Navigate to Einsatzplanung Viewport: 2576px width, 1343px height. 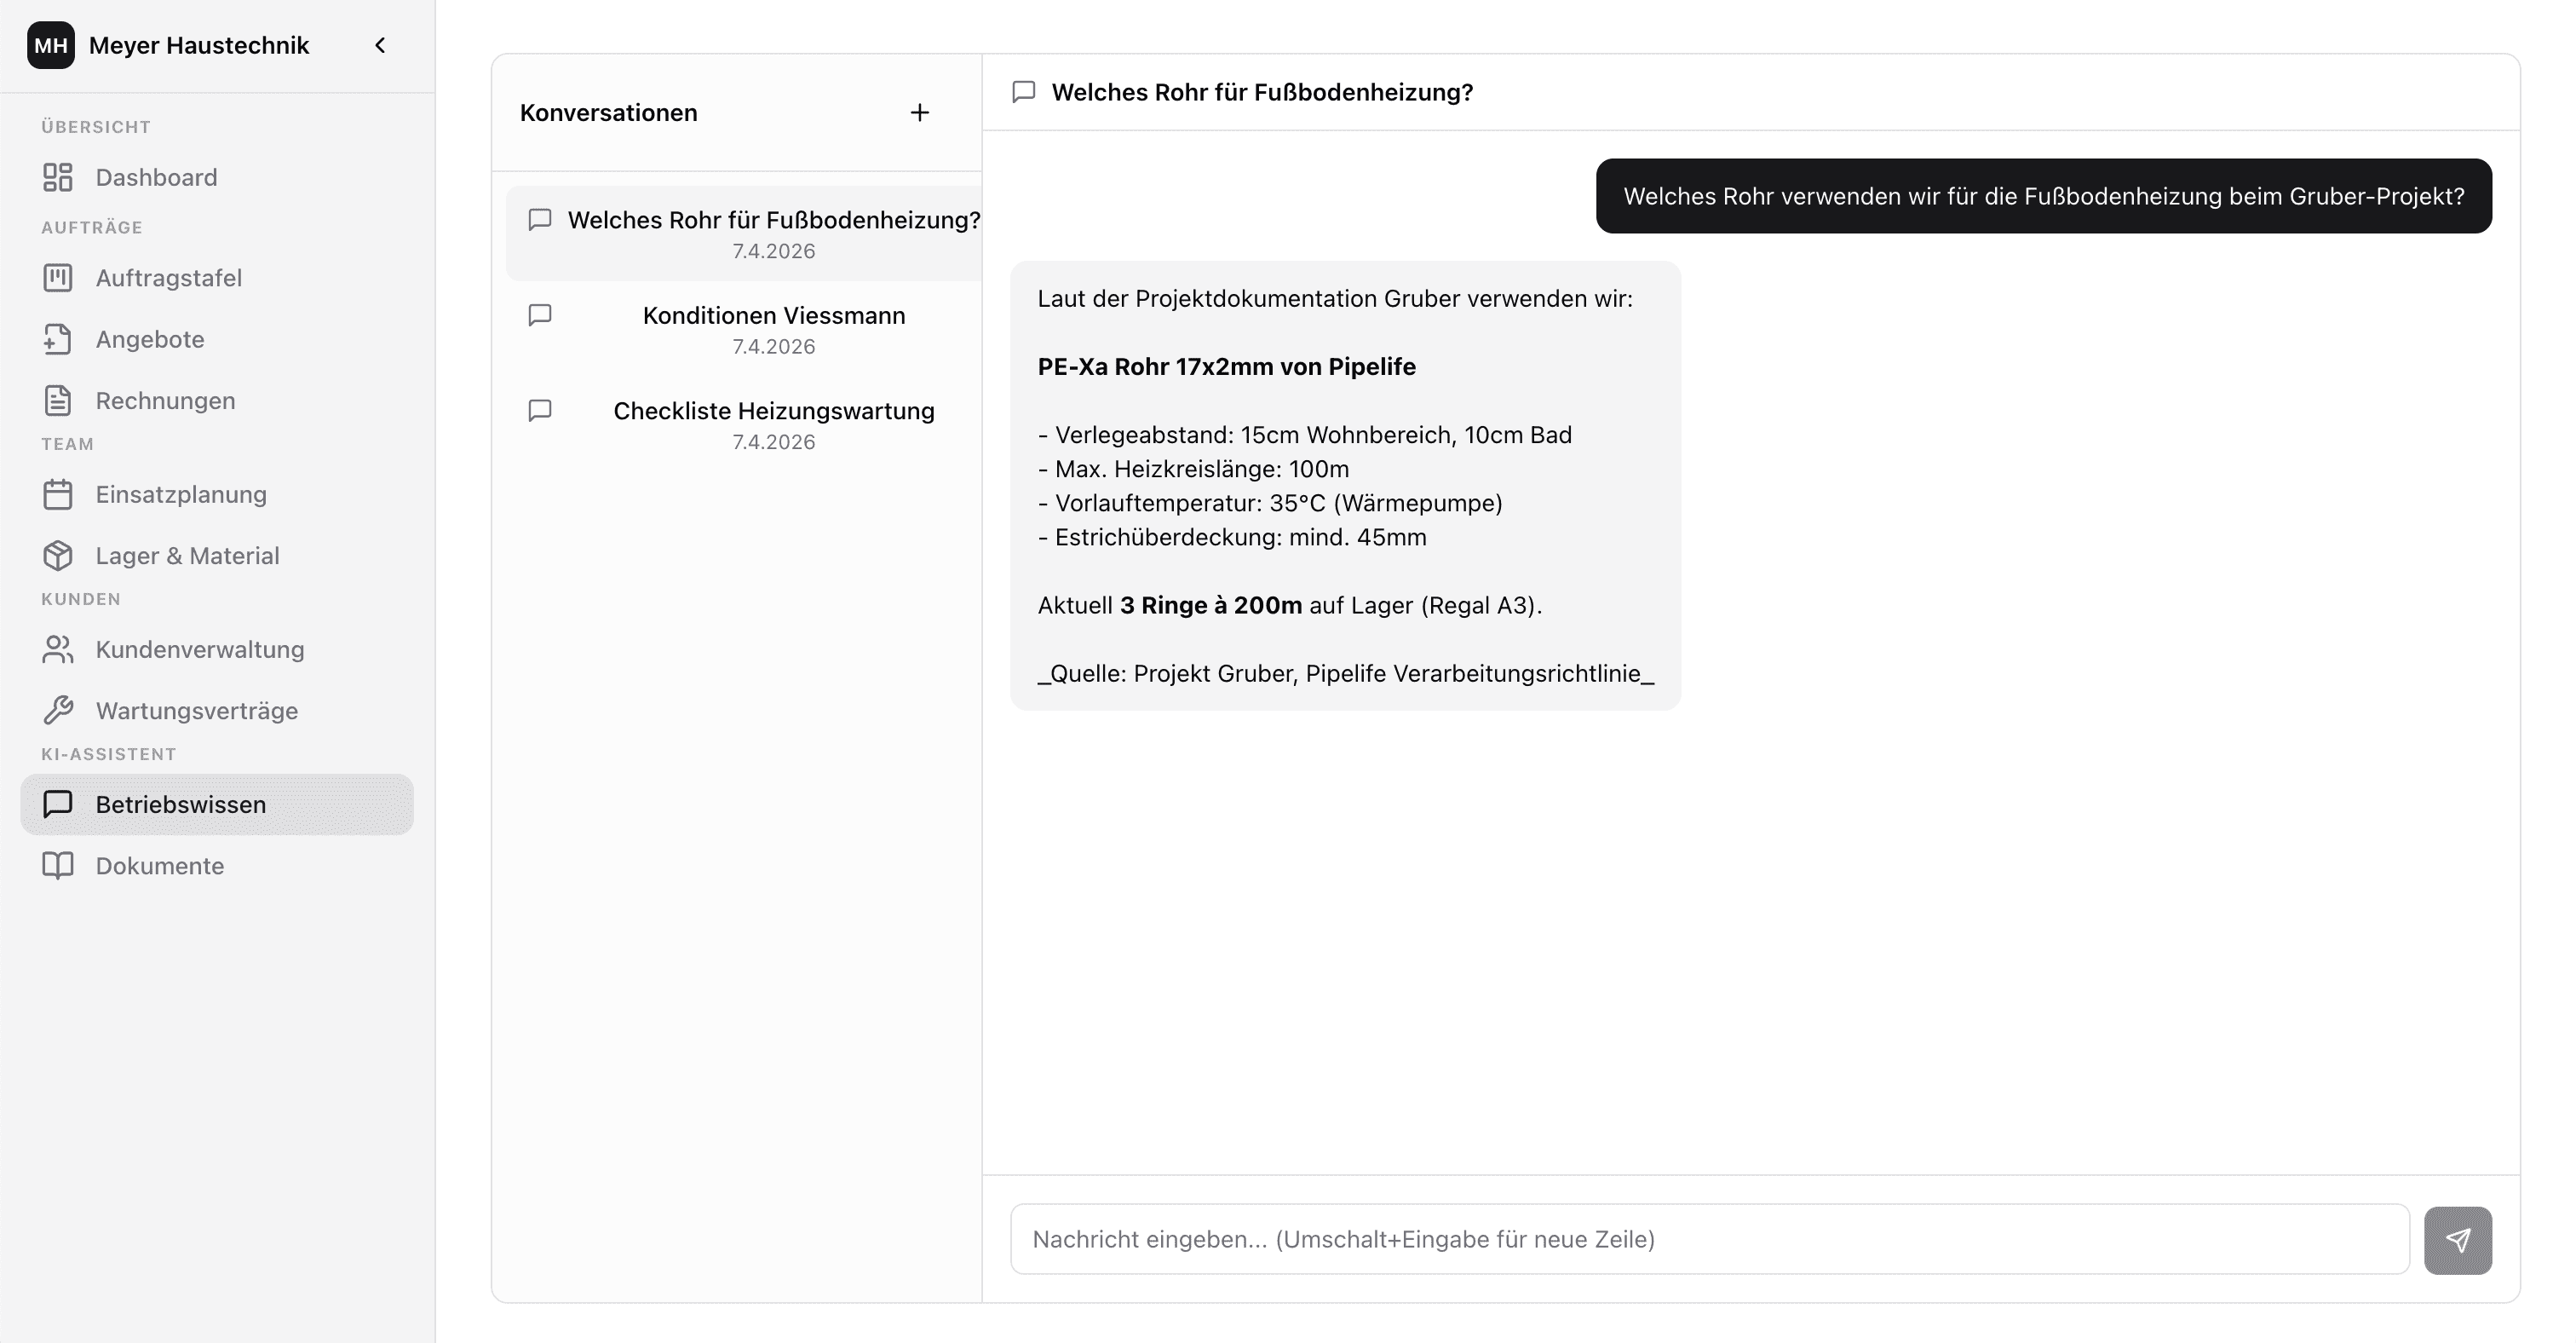[217, 494]
